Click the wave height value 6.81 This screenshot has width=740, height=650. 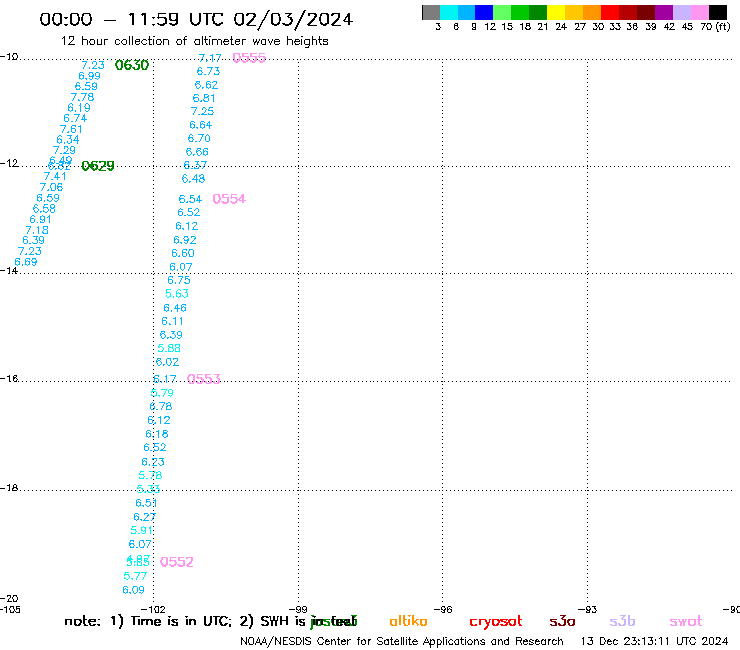click(x=204, y=98)
